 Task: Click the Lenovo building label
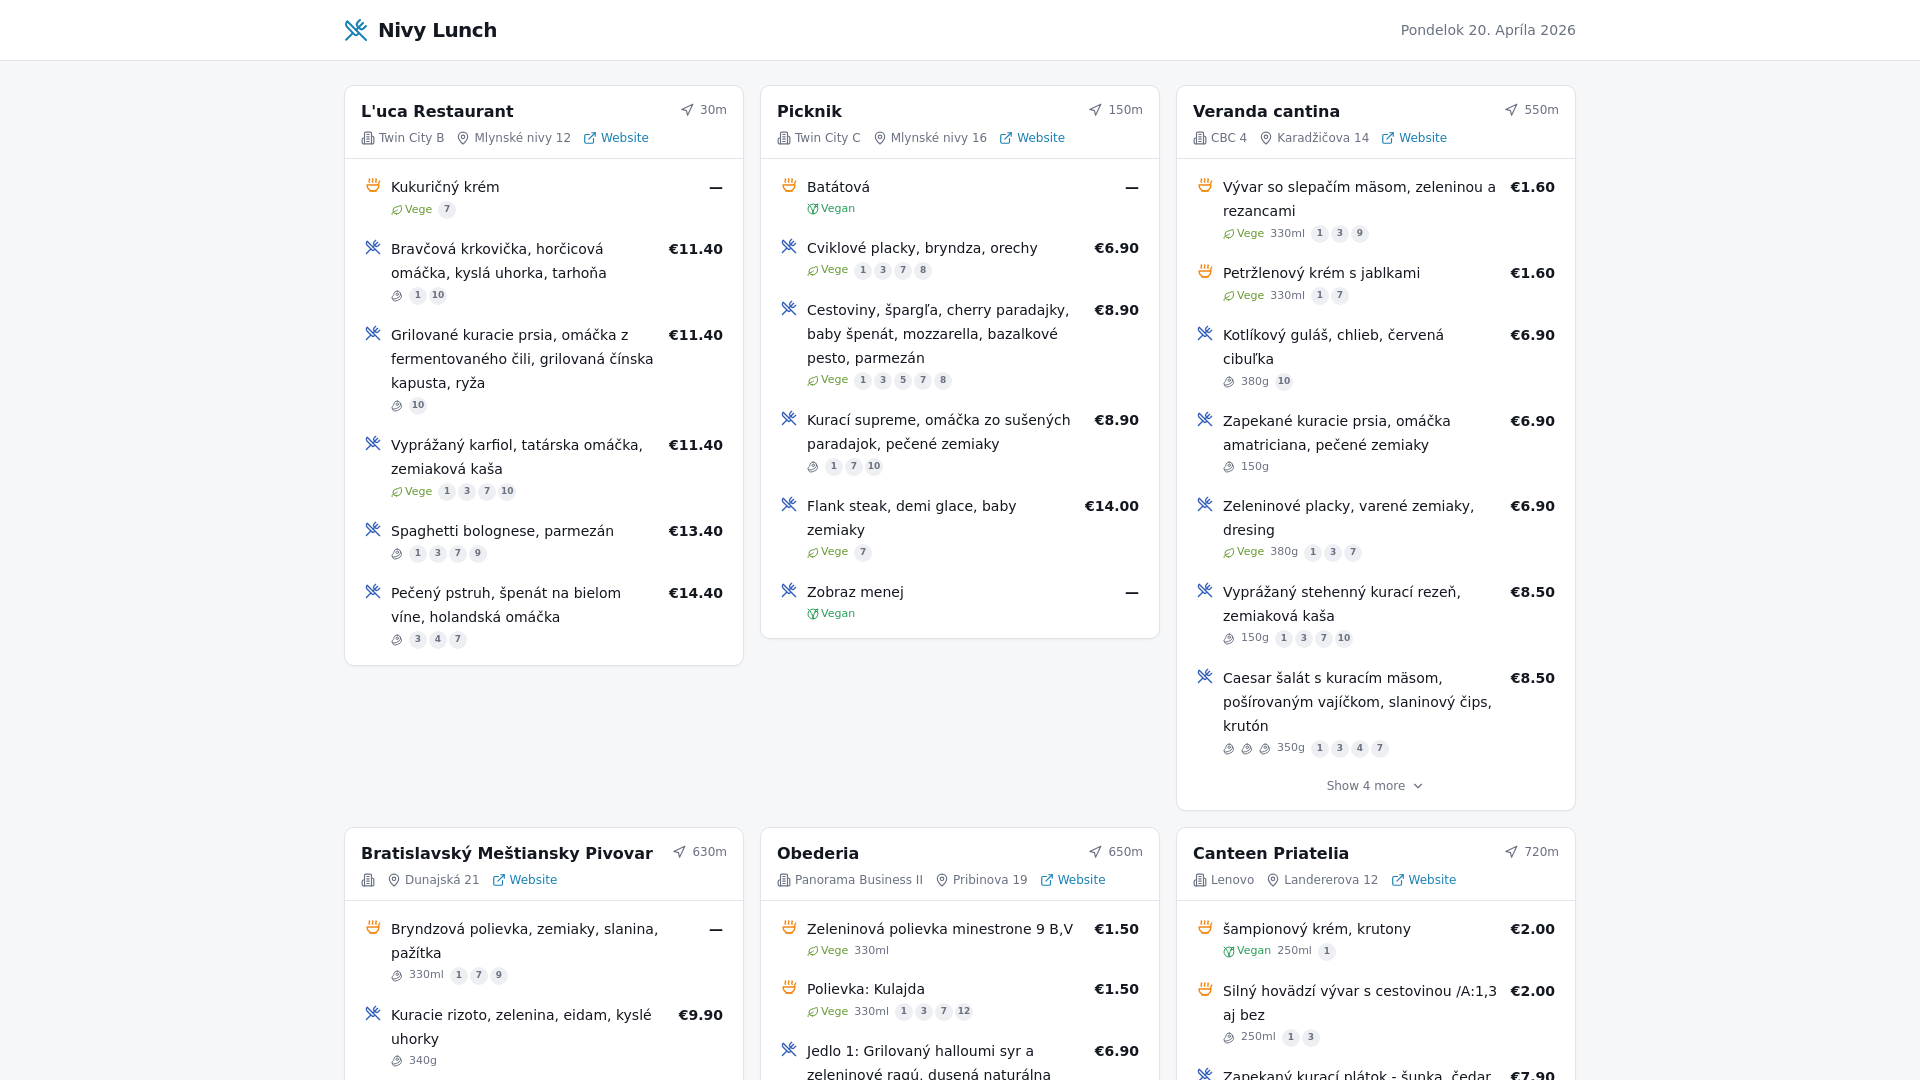pos(1232,880)
